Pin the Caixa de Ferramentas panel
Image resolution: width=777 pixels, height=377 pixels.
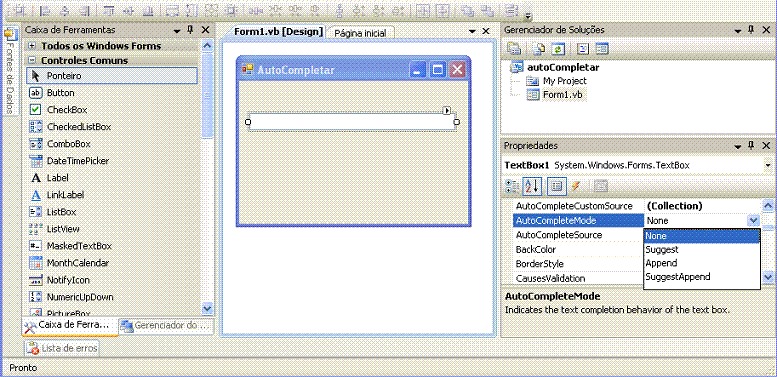(x=190, y=30)
